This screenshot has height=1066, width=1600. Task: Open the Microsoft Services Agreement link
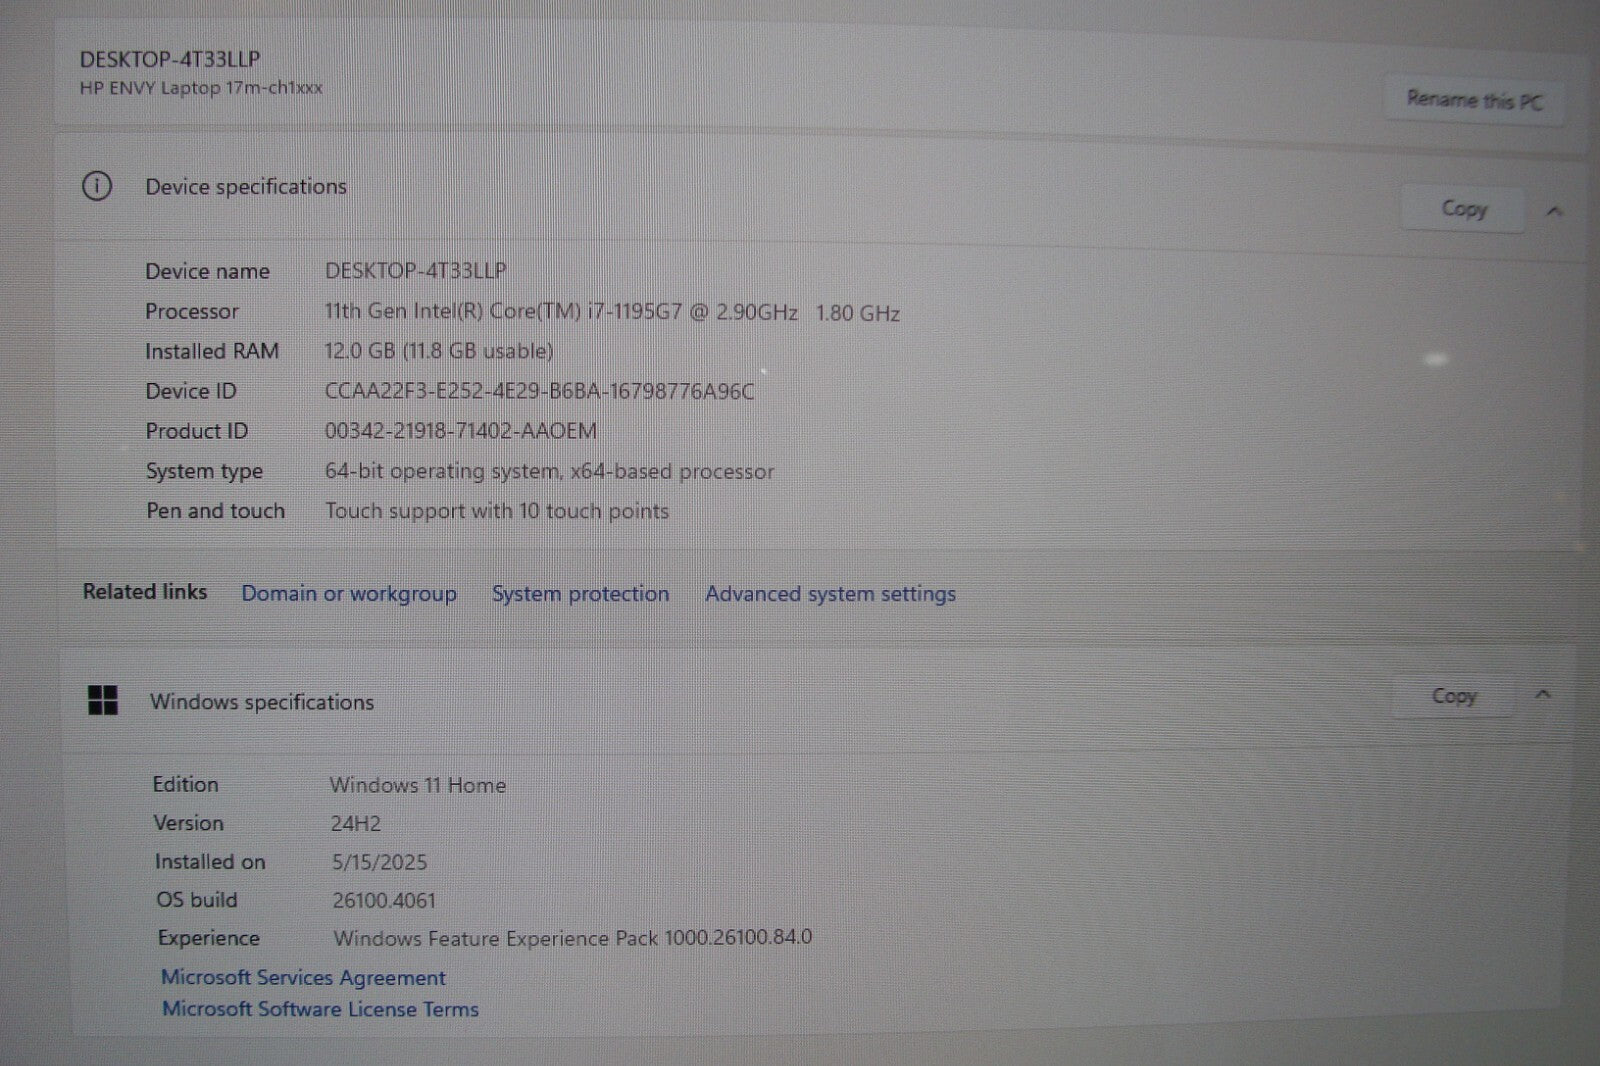(x=303, y=978)
